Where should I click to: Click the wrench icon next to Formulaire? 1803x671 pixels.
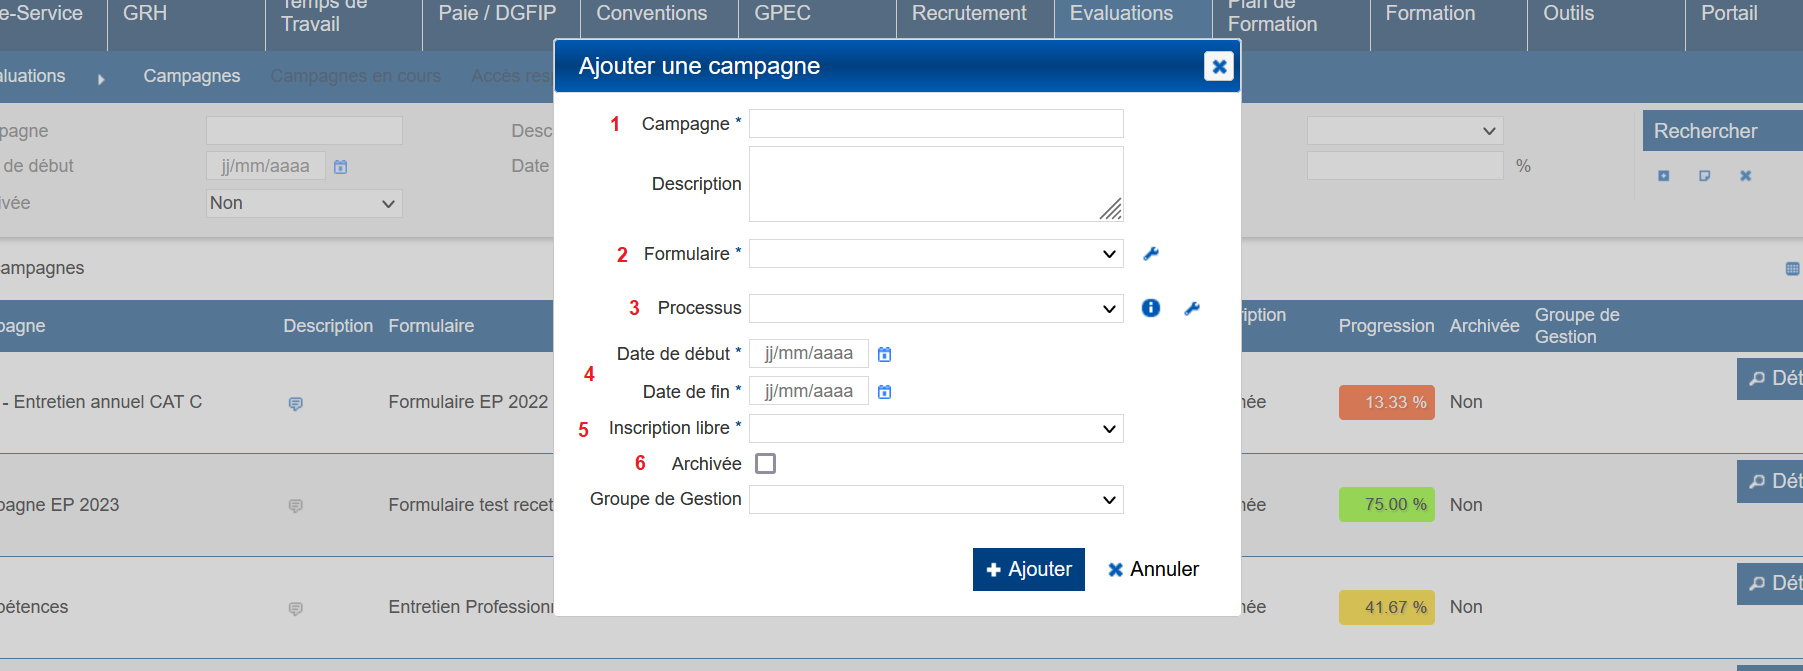pos(1151,254)
